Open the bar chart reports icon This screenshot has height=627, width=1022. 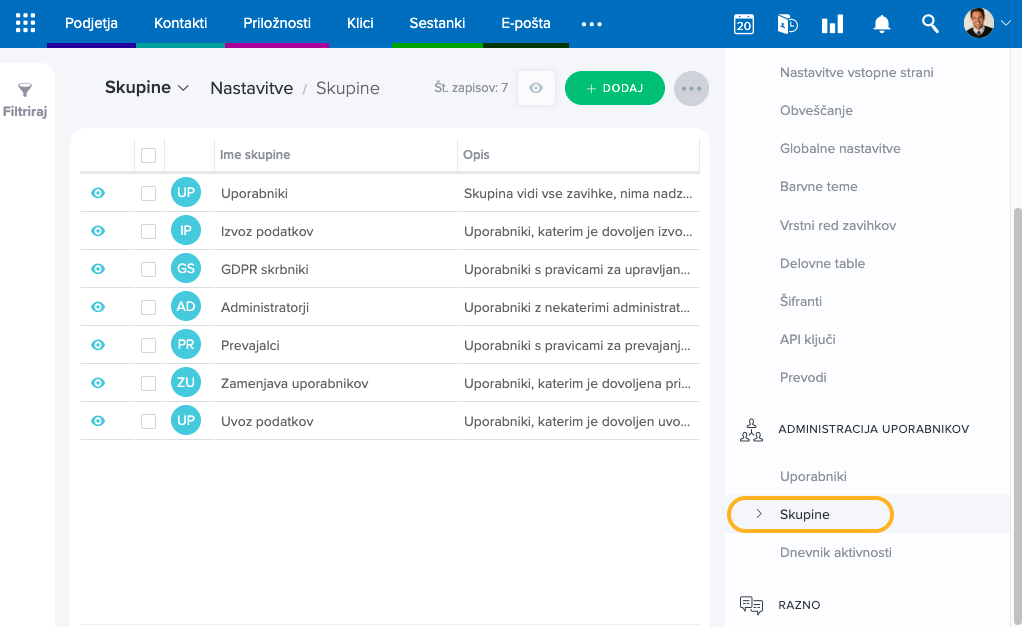tap(832, 24)
